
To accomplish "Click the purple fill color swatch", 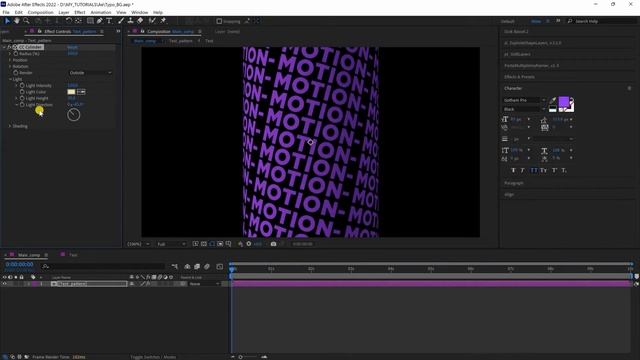I will point(564,102).
